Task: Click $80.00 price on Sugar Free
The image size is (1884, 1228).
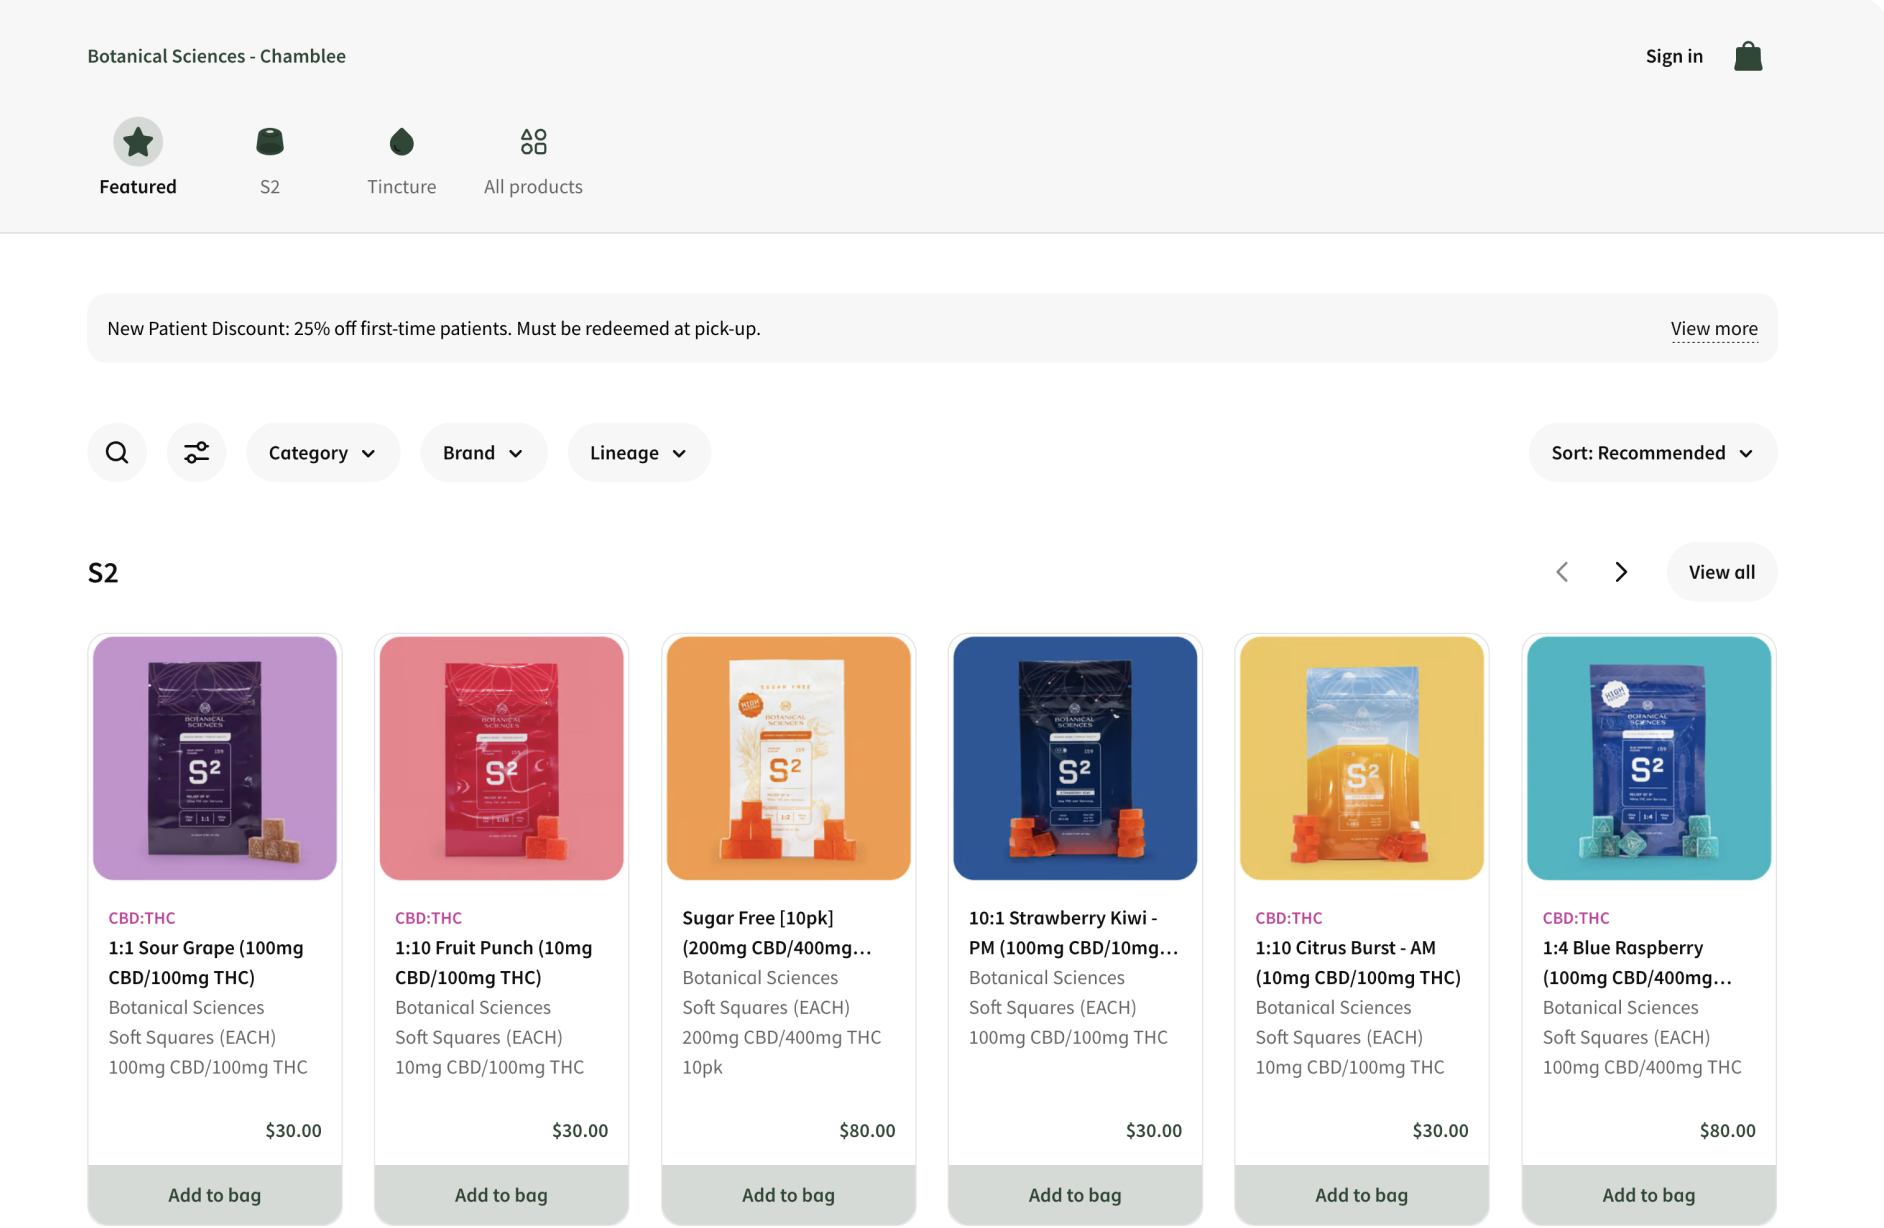Action: tap(867, 1131)
